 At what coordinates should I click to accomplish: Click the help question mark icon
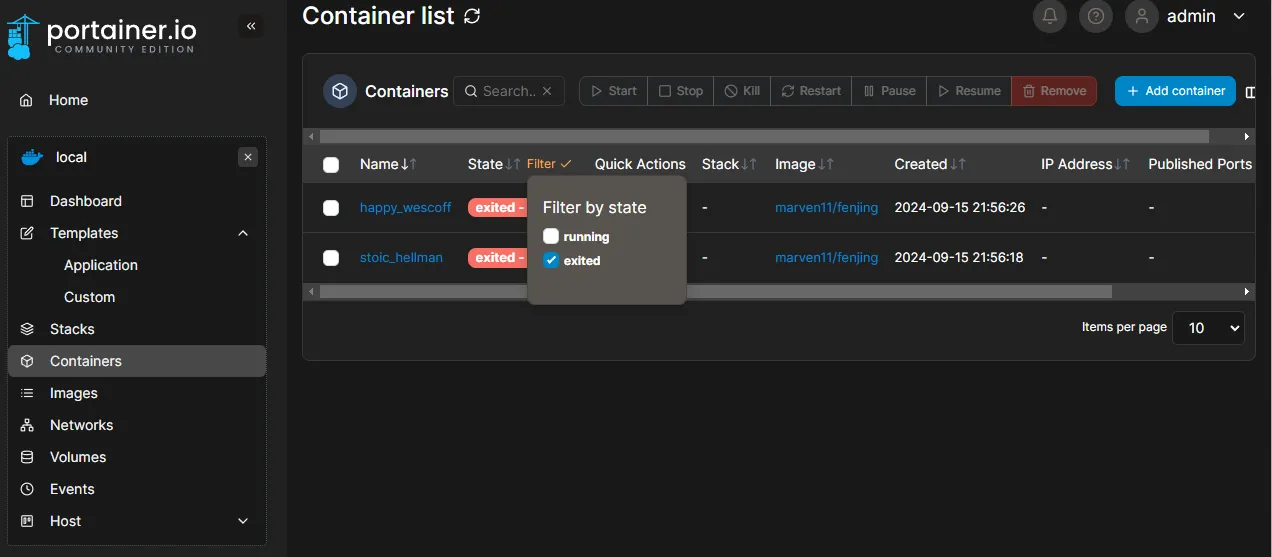(x=1096, y=16)
